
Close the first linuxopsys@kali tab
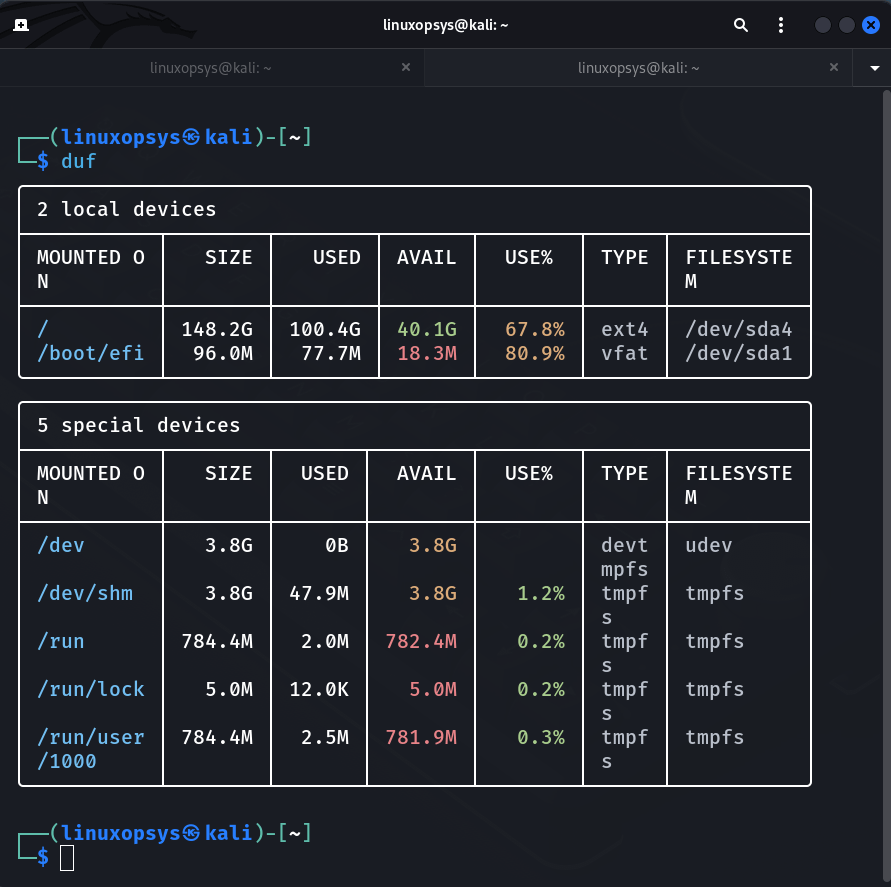coord(406,67)
